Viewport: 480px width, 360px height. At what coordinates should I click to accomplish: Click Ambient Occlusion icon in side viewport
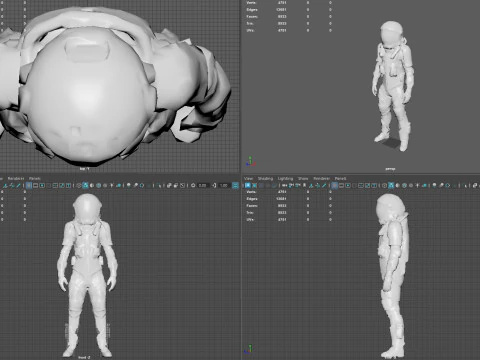tap(434, 185)
